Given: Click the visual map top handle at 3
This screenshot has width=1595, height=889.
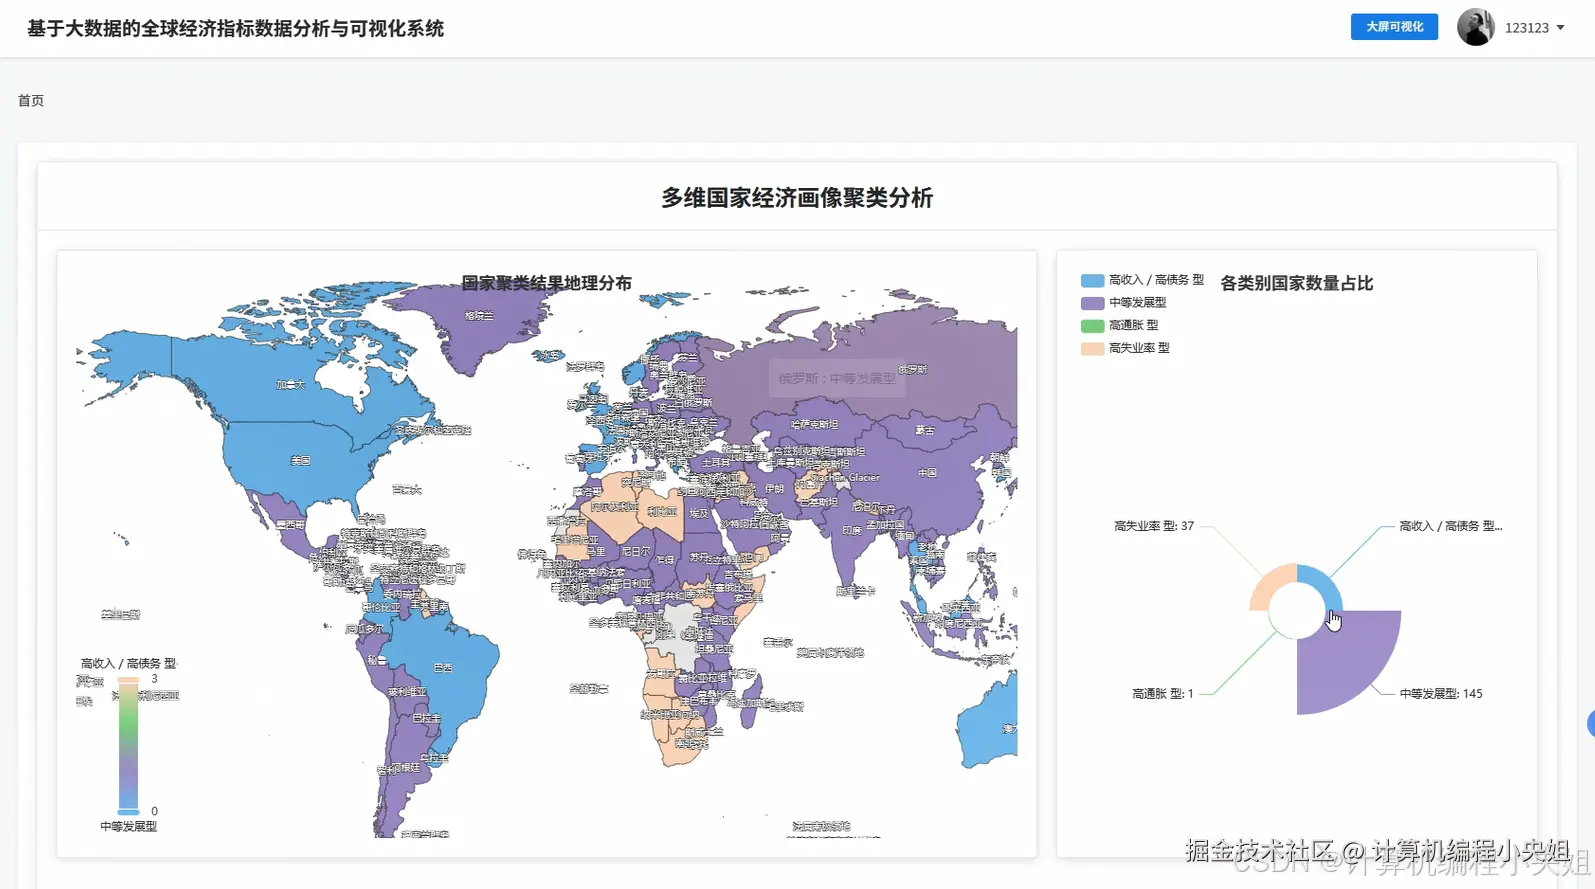Looking at the screenshot, I should click(x=129, y=680).
